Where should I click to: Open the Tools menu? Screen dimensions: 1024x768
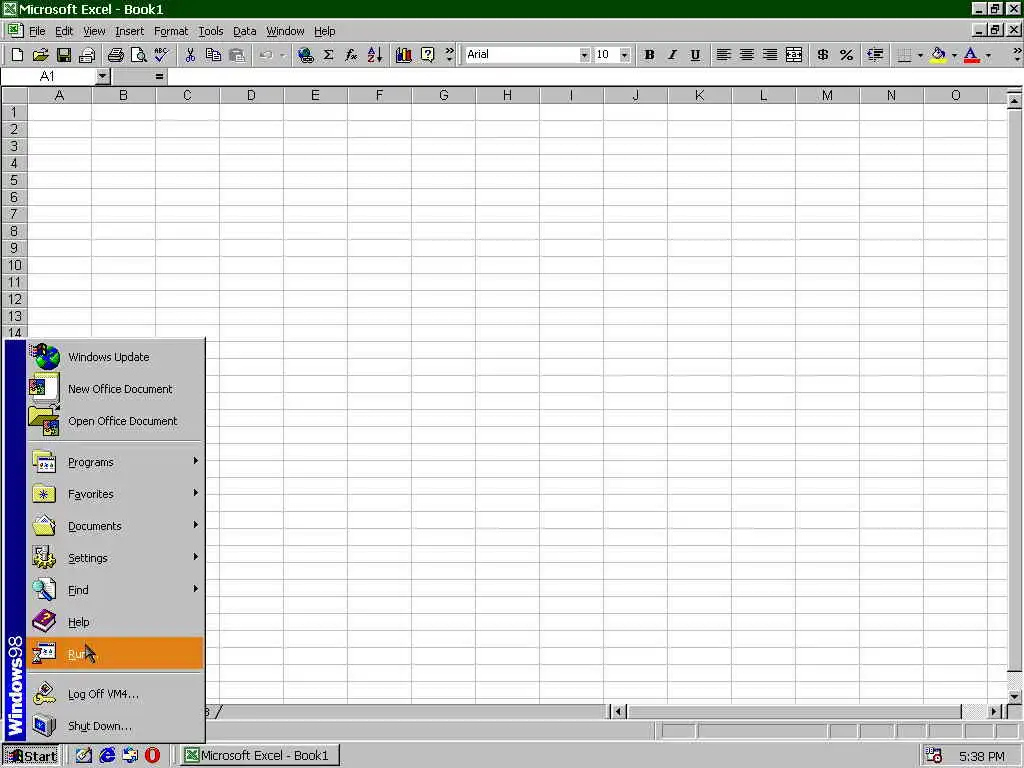(x=210, y=31)
